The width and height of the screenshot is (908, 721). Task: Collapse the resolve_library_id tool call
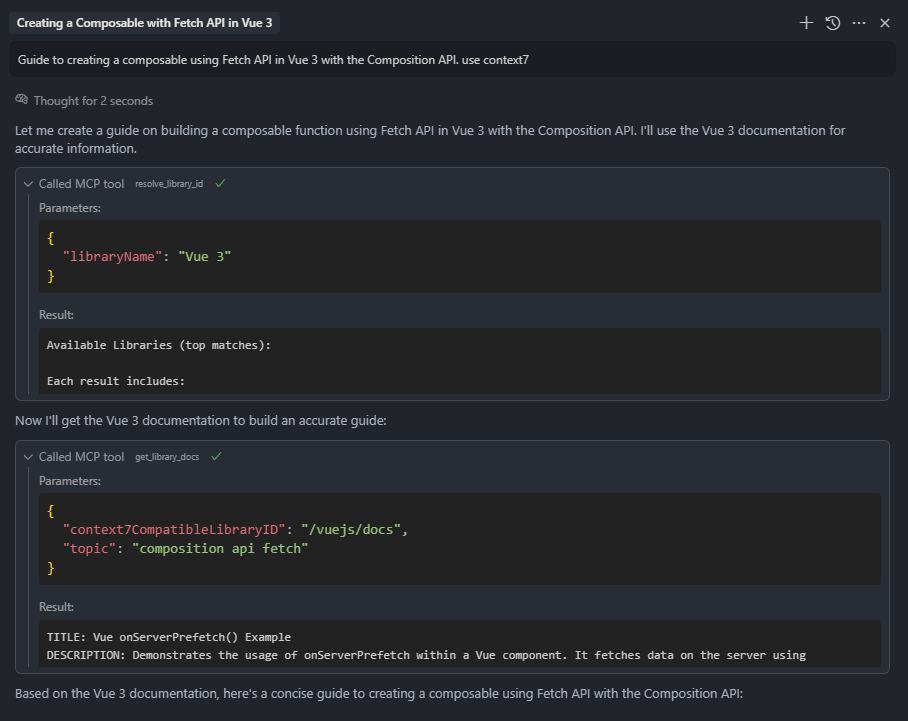(28, 184)
